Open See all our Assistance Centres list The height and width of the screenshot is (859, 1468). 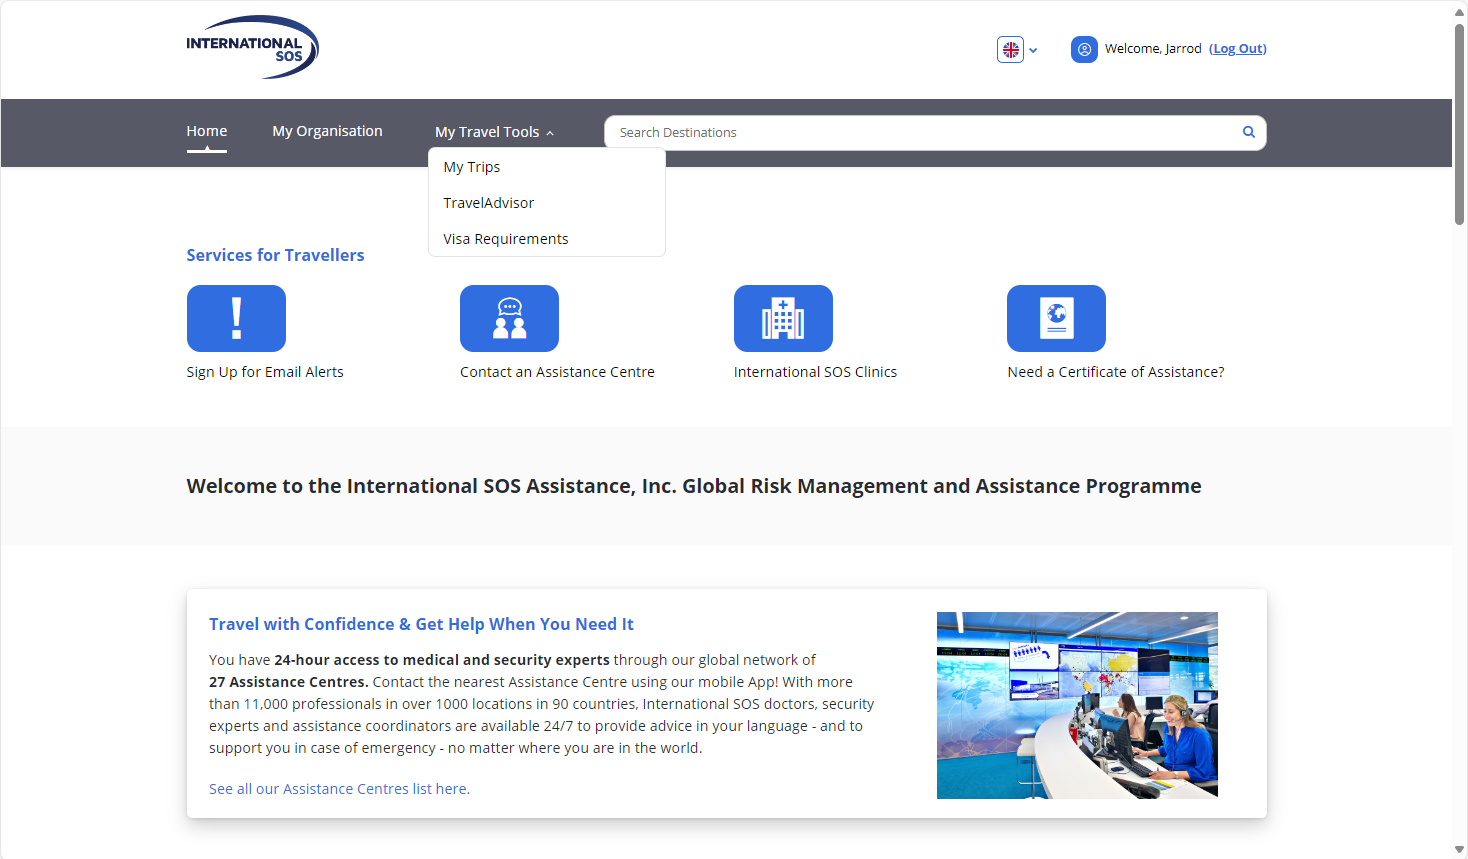click(339, 789)
